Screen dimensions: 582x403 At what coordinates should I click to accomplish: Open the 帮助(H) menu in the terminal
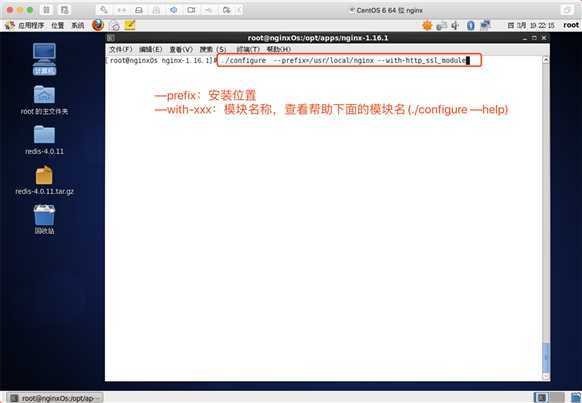(x=278, y=49)
